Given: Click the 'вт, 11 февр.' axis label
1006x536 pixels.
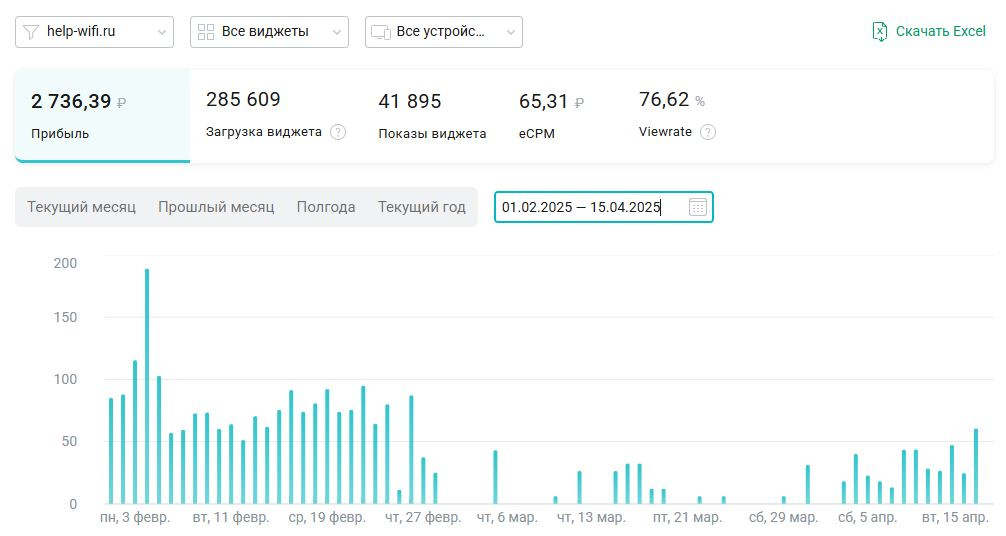Looking at the screenshot, I should (x=231, y=517).
